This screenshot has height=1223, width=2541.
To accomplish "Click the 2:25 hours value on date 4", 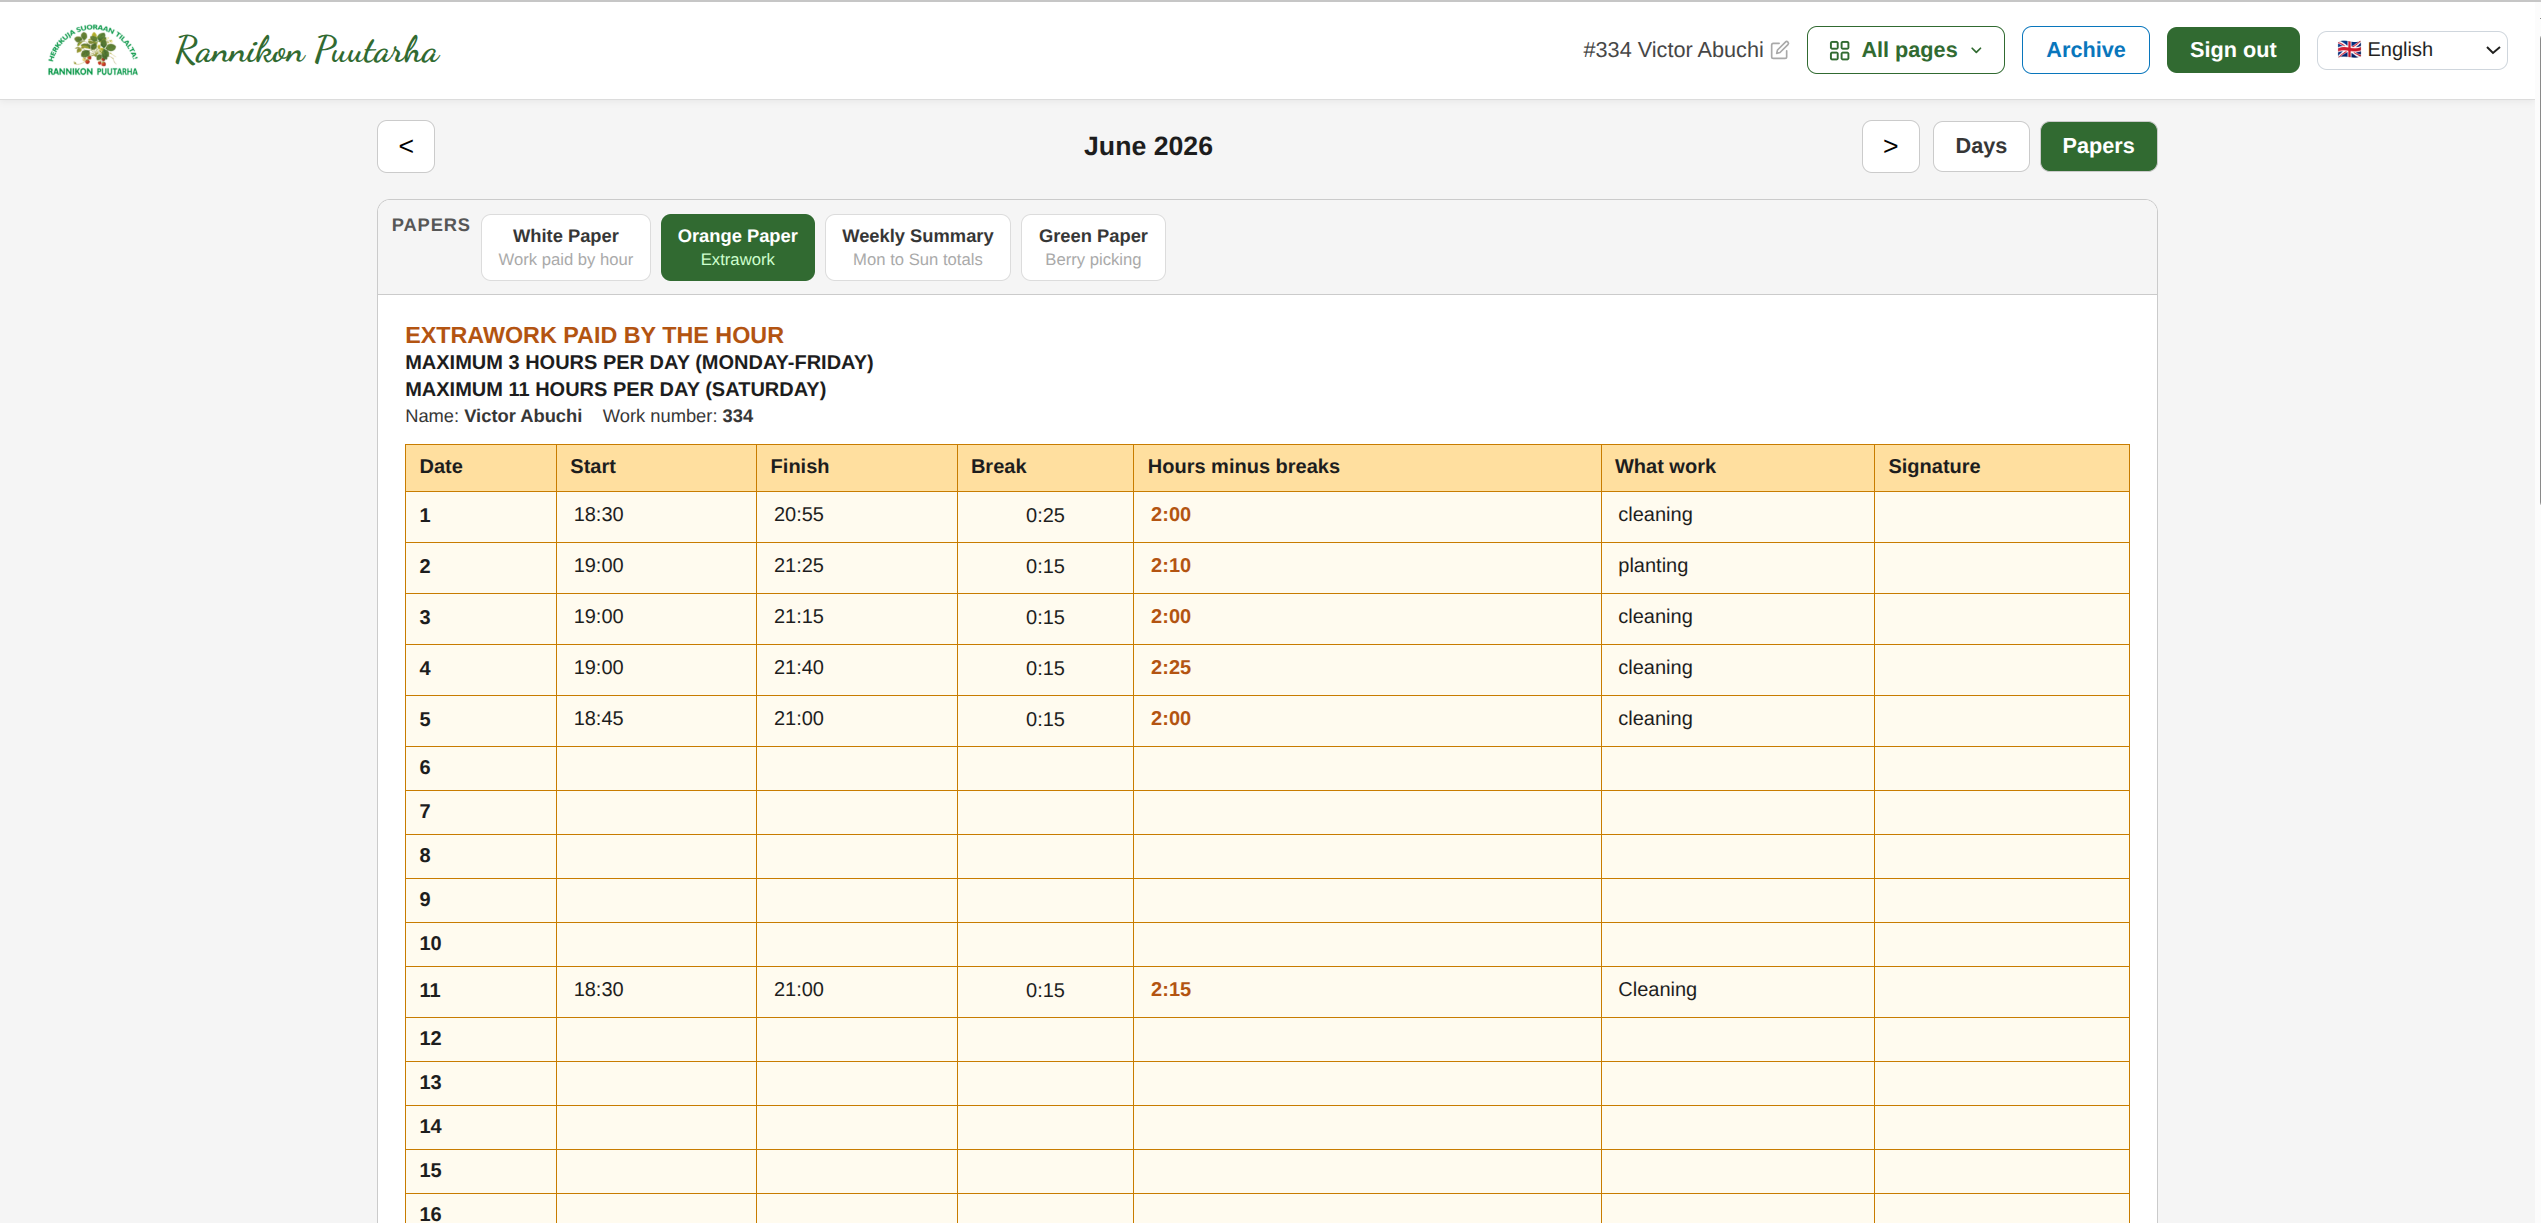I will click(1170, 668).
